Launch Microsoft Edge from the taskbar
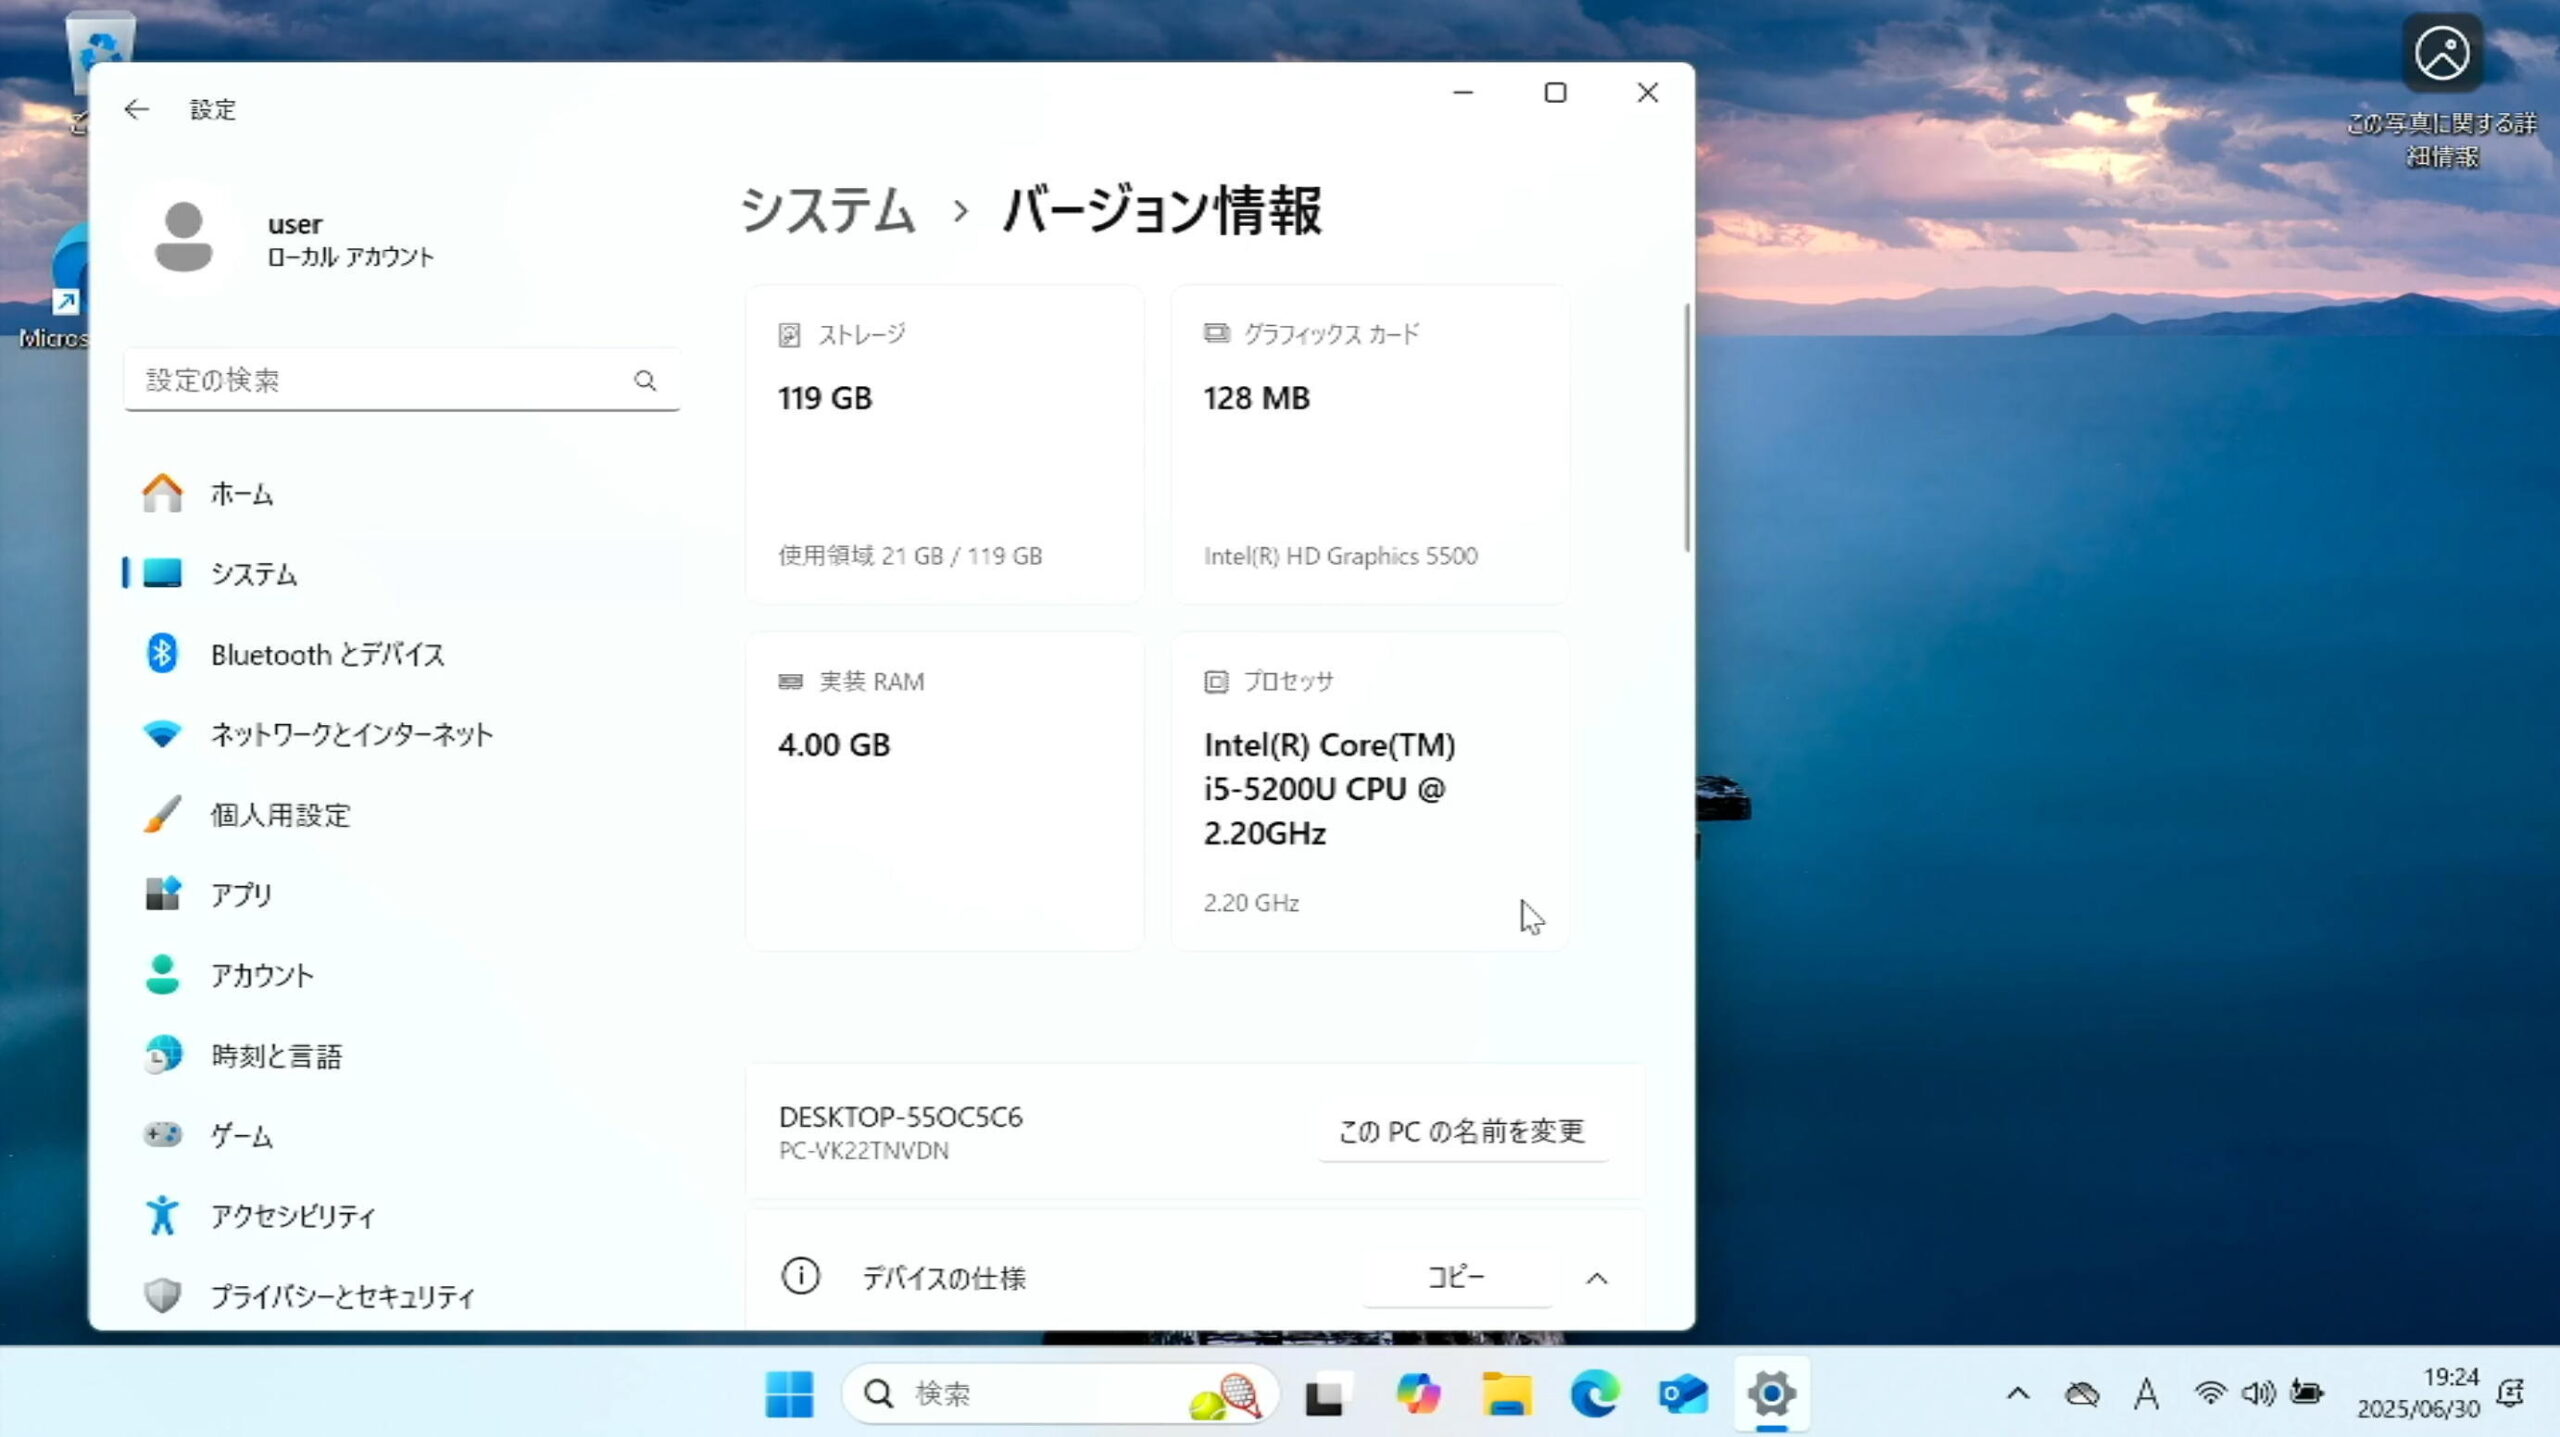The width and height of the screenshot is (2560, 1437). (1595, 1393)
